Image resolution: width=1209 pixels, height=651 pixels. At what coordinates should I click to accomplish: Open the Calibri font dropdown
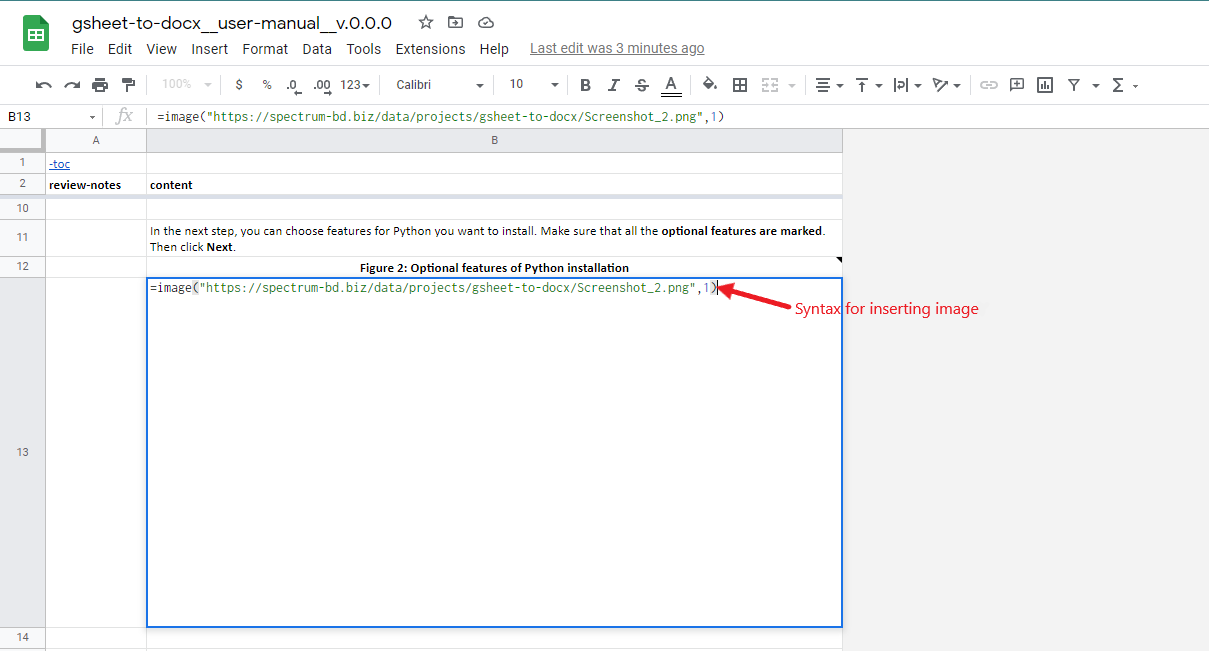[439, 85]
